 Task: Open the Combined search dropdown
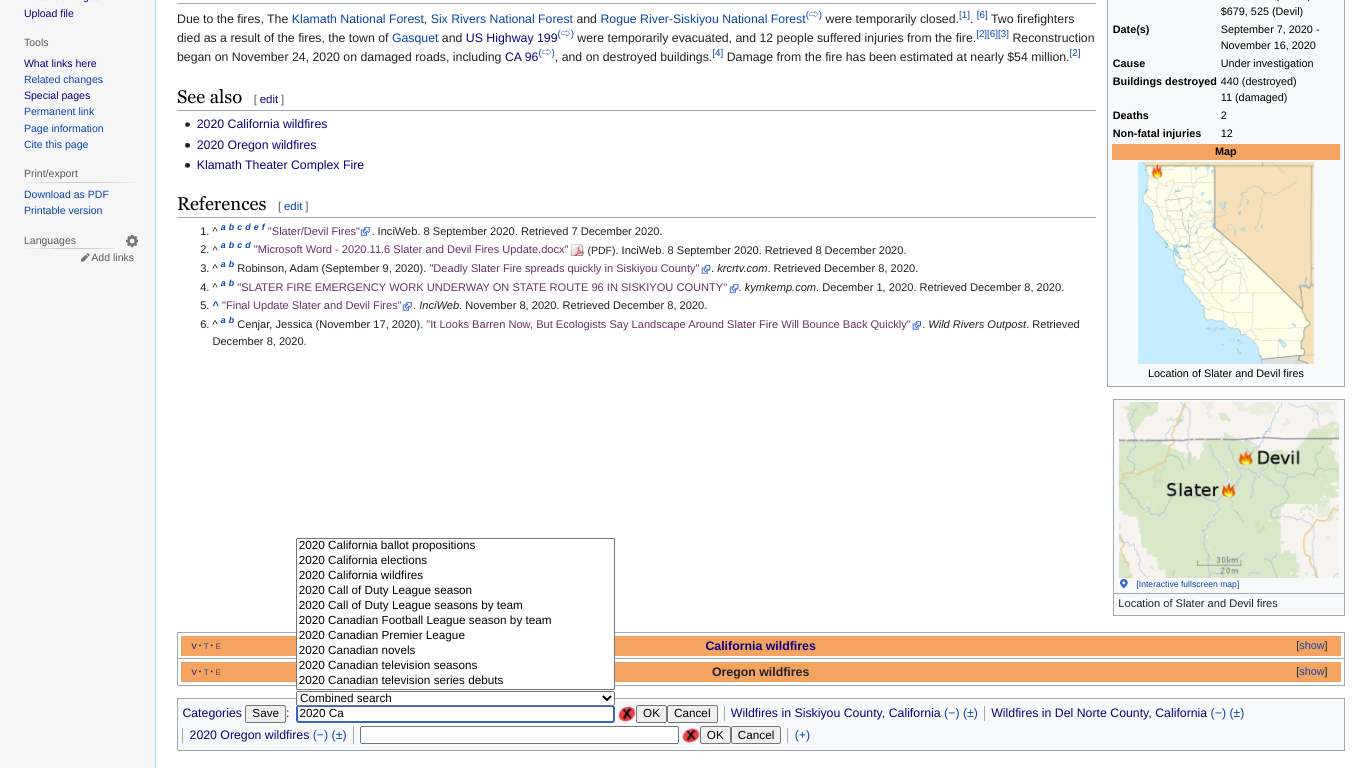pyautogui.click(x=455, y=698)
